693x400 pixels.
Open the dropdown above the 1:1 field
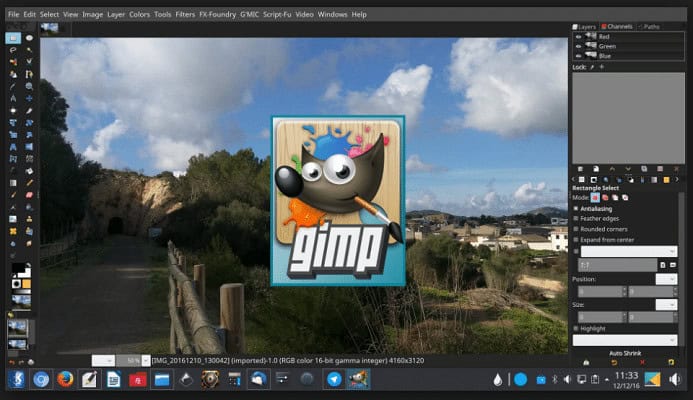pos(628,251)
